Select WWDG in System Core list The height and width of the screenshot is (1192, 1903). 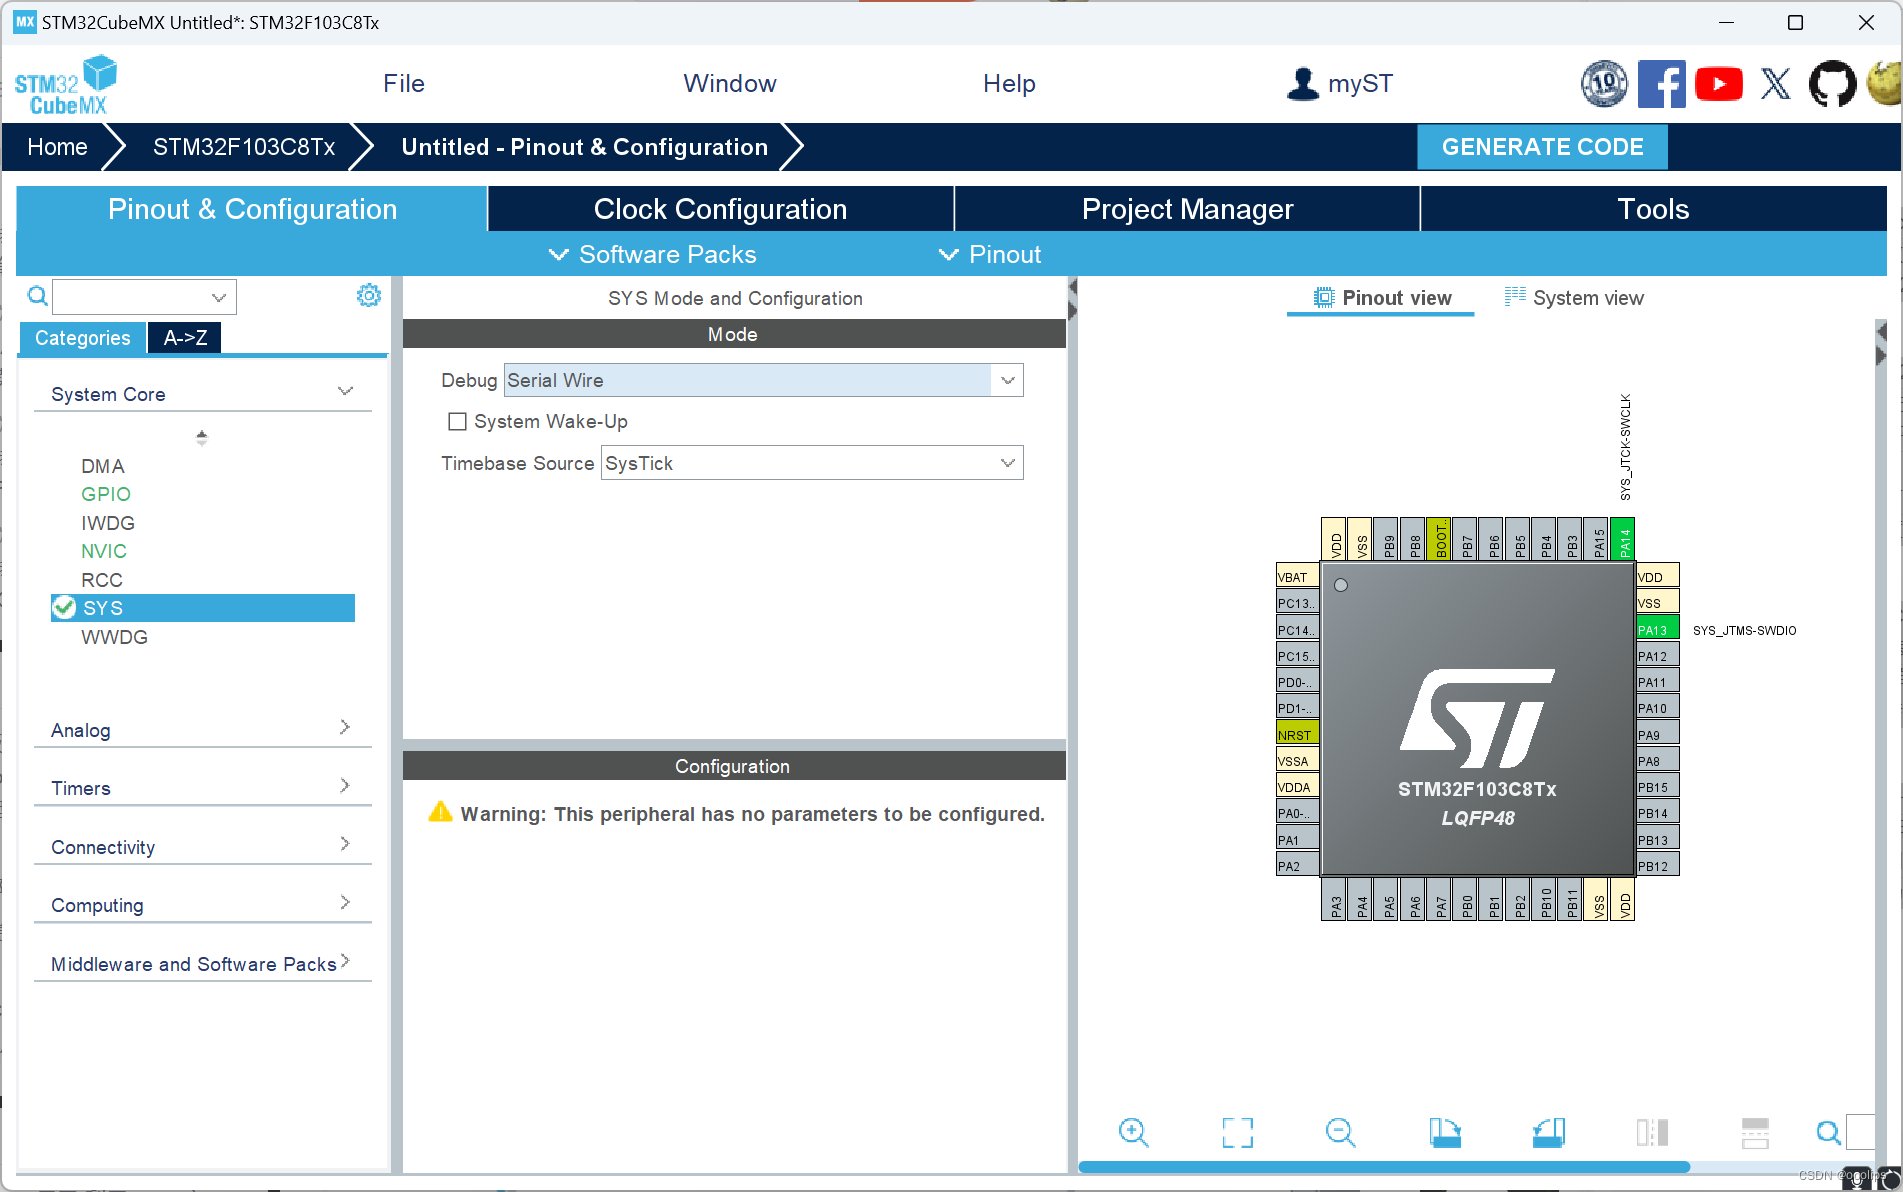tap(114, 637)
